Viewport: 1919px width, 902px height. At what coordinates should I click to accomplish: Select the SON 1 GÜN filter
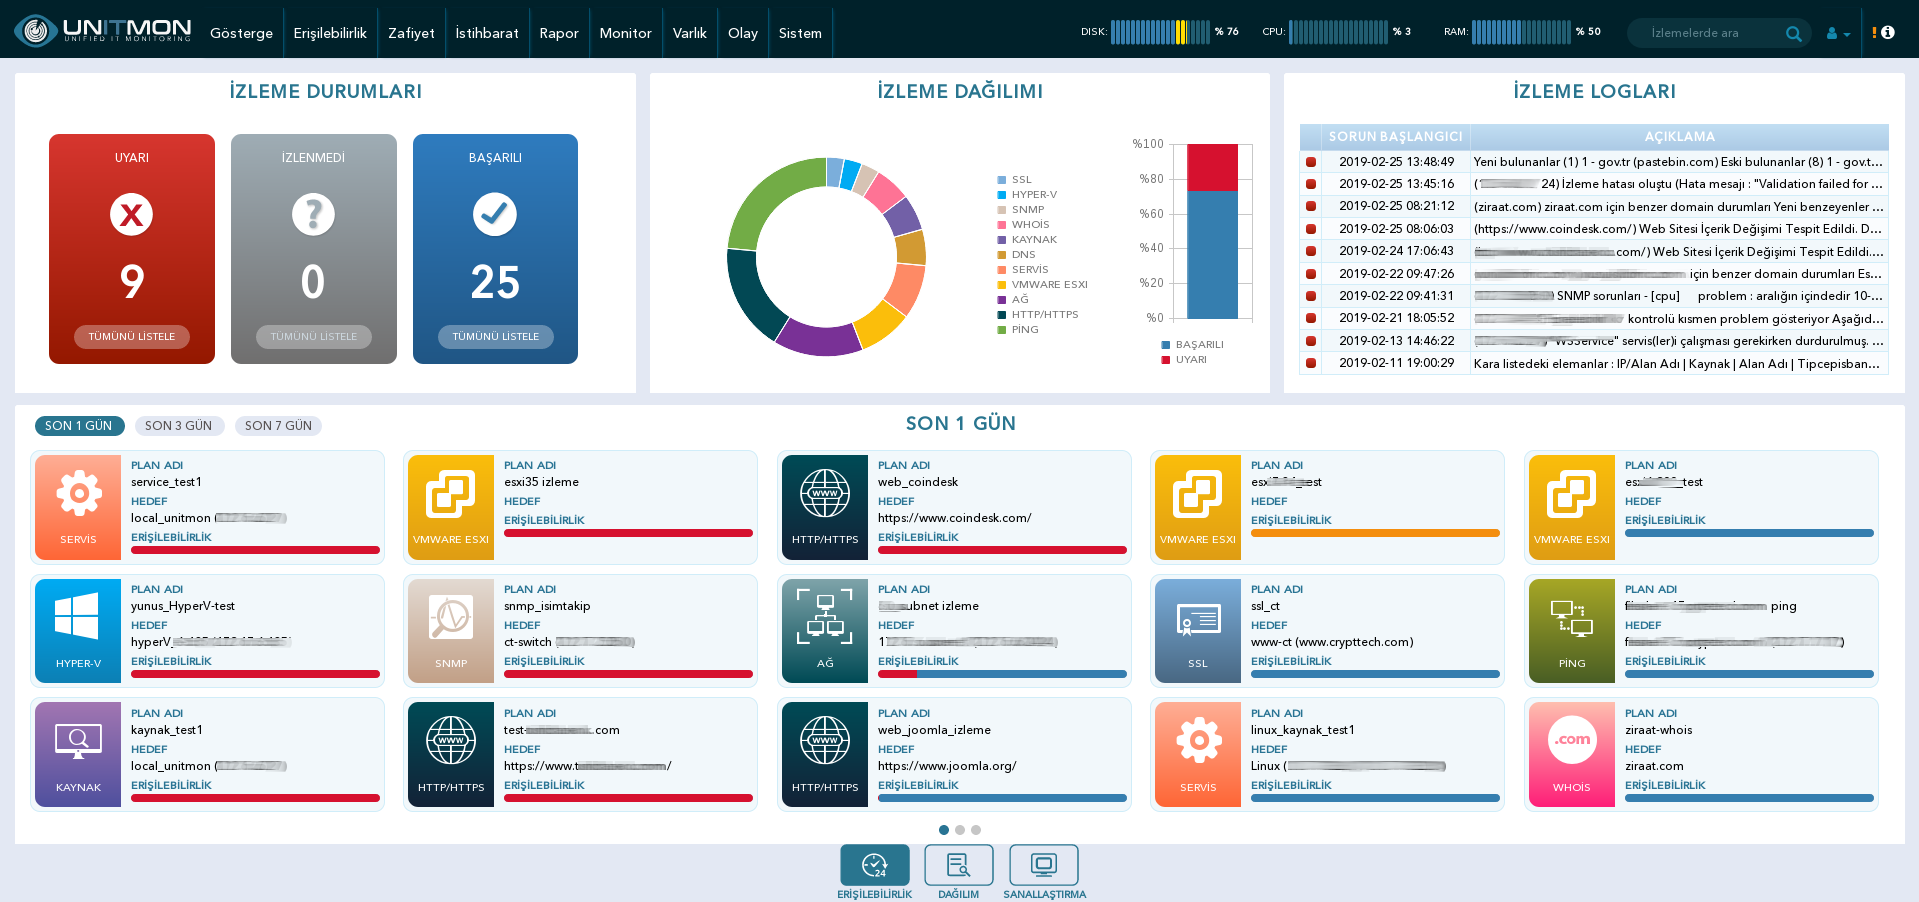(79, 426)
